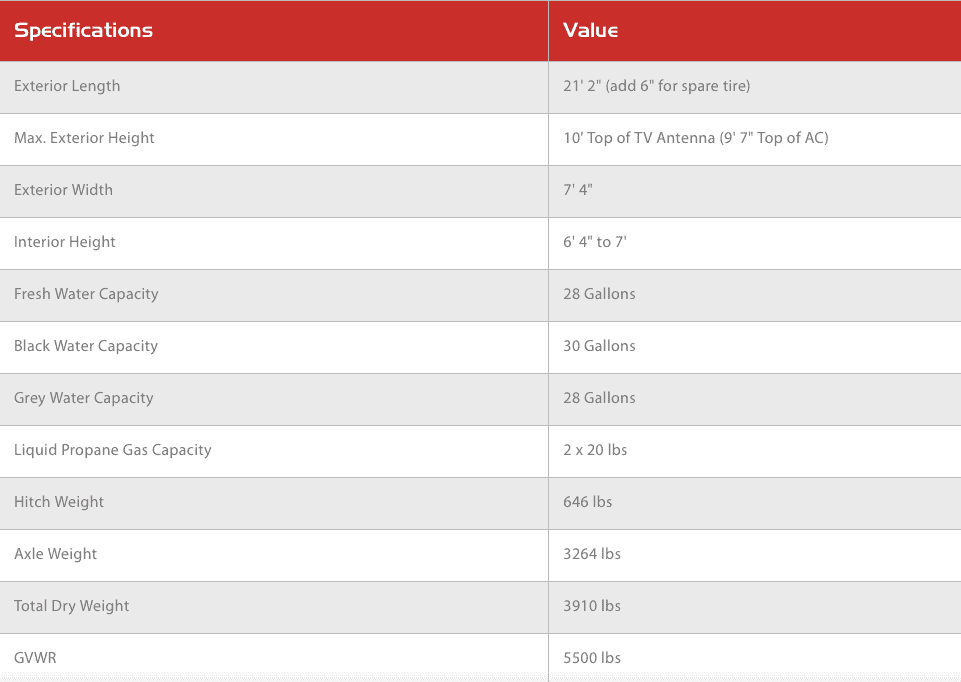This screenshot has height=682, width=961.
Task: Select the Max. Exterior Height row label
Action: click(x=84, y=138)
